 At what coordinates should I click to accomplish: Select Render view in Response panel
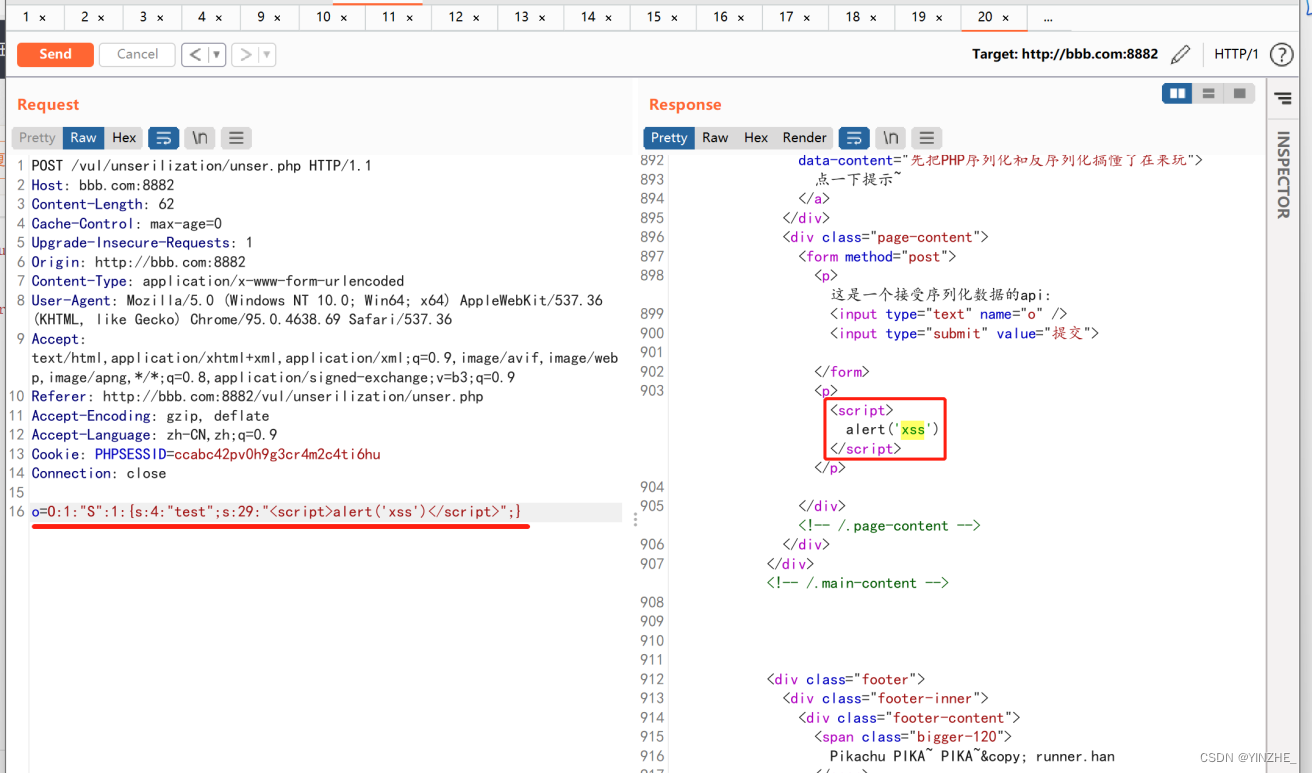coord(805,138)
